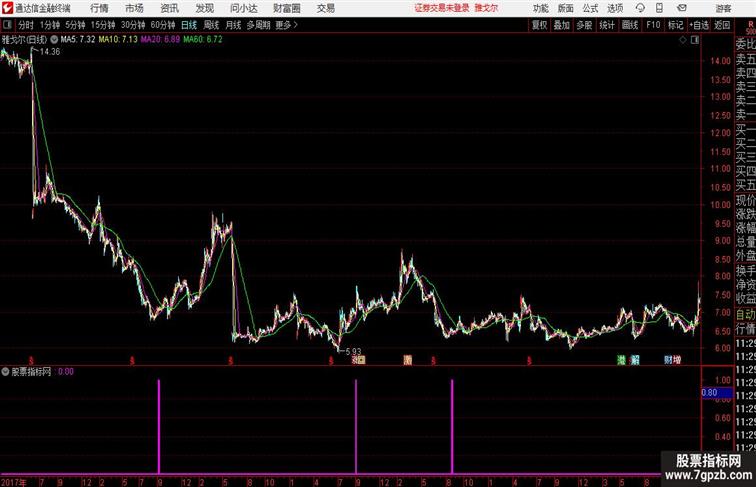Click the MA20: 6.89 value

161,40
